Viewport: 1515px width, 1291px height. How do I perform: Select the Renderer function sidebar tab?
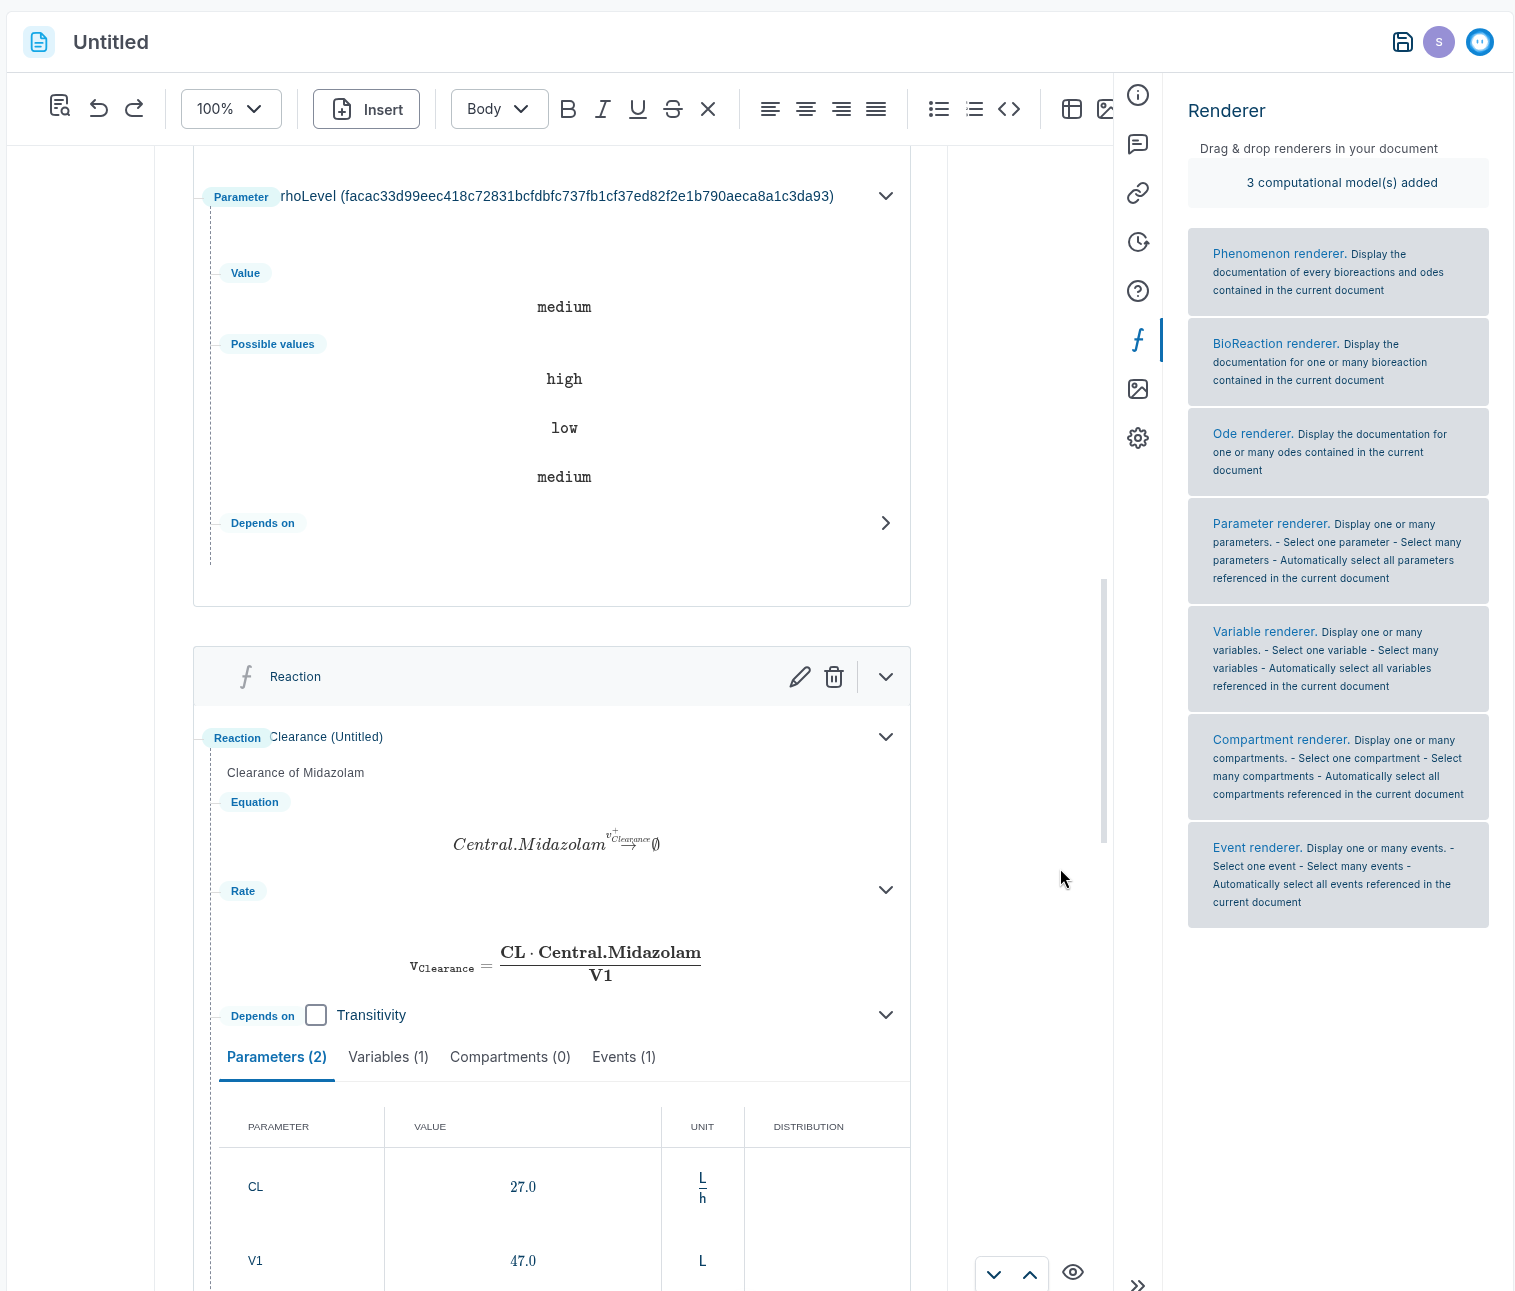(1138, 340)
